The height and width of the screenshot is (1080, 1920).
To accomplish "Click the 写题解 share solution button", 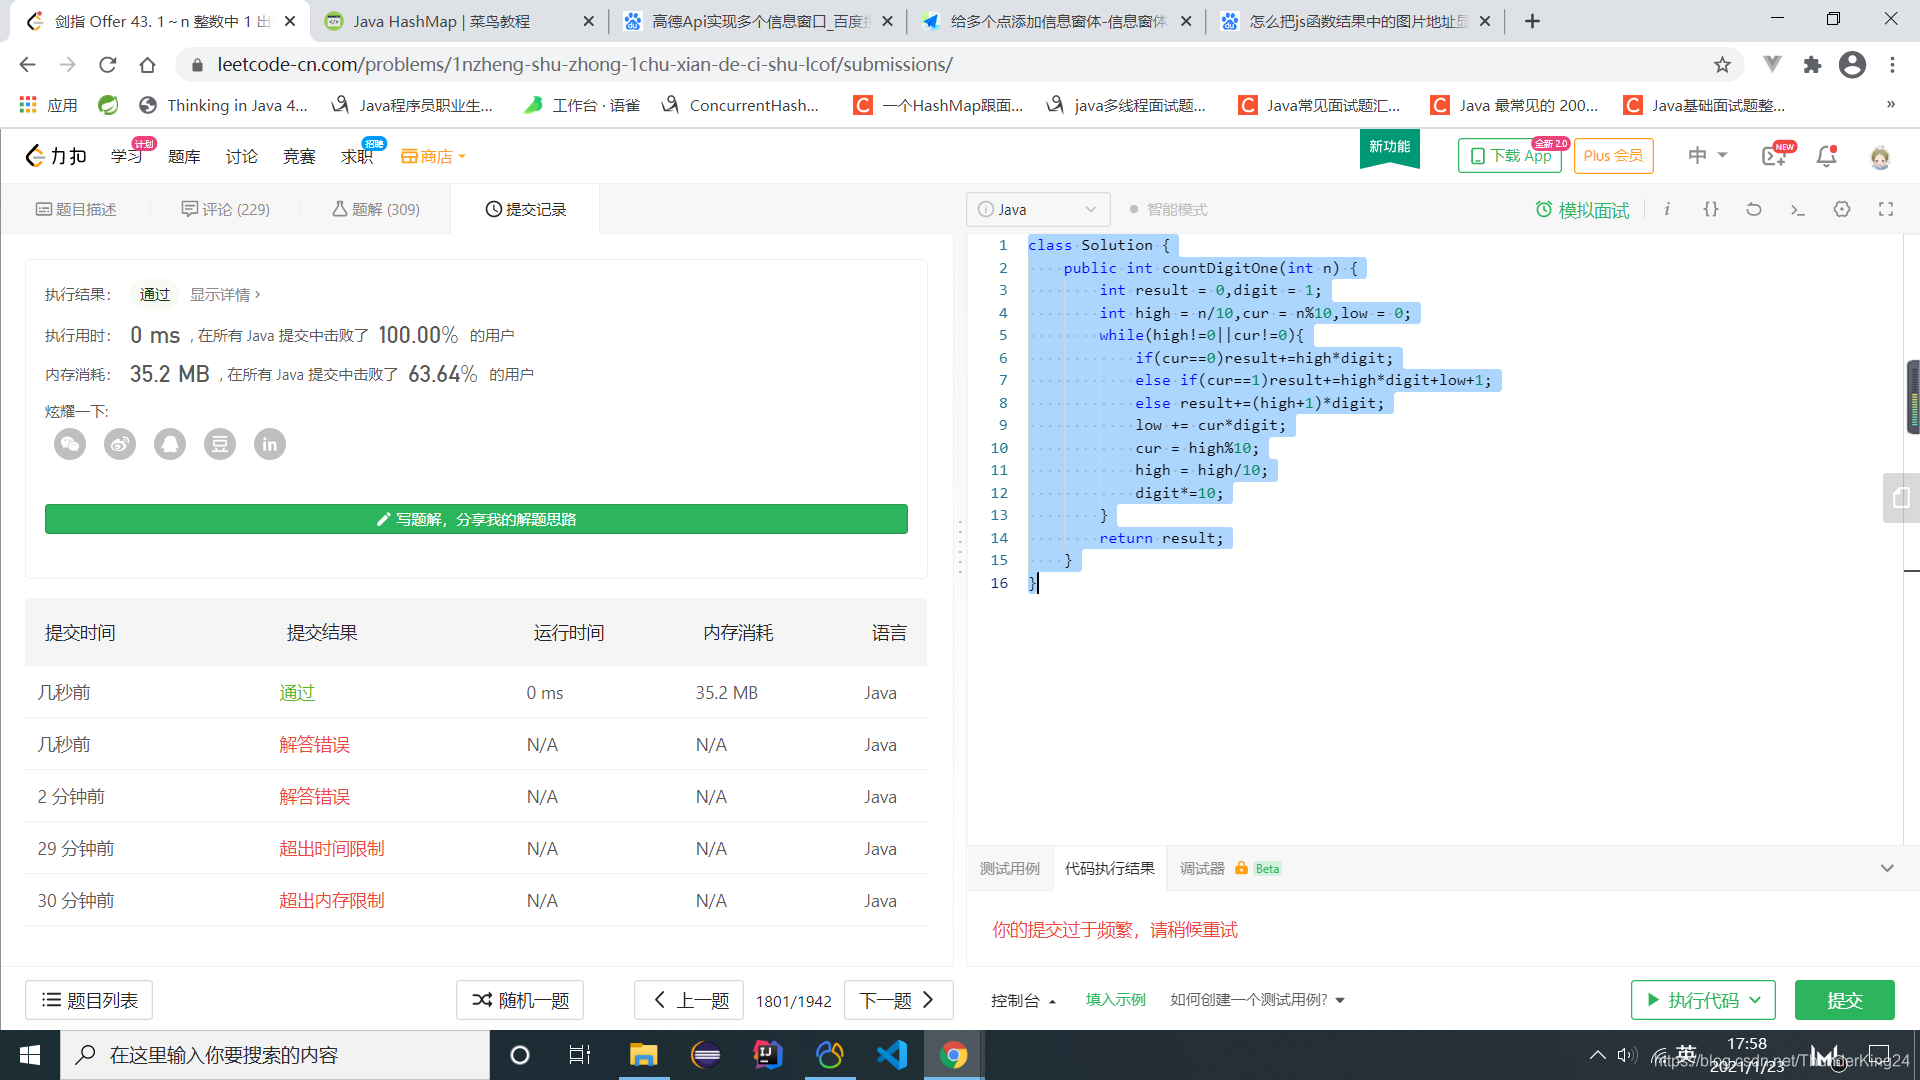I will (476, 518).
